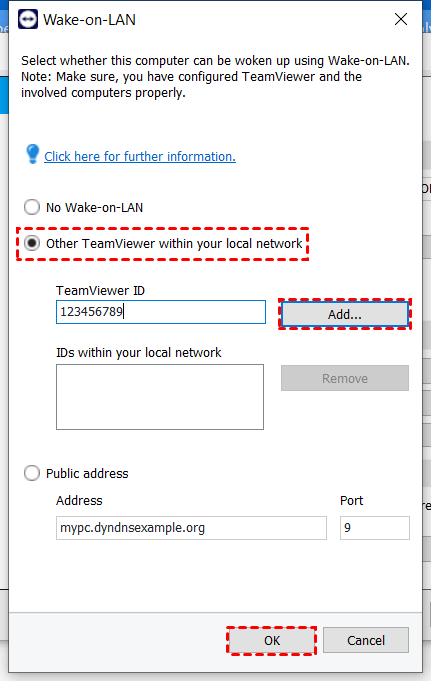Select the No Wake-on-LAN option

pos(32,207)
